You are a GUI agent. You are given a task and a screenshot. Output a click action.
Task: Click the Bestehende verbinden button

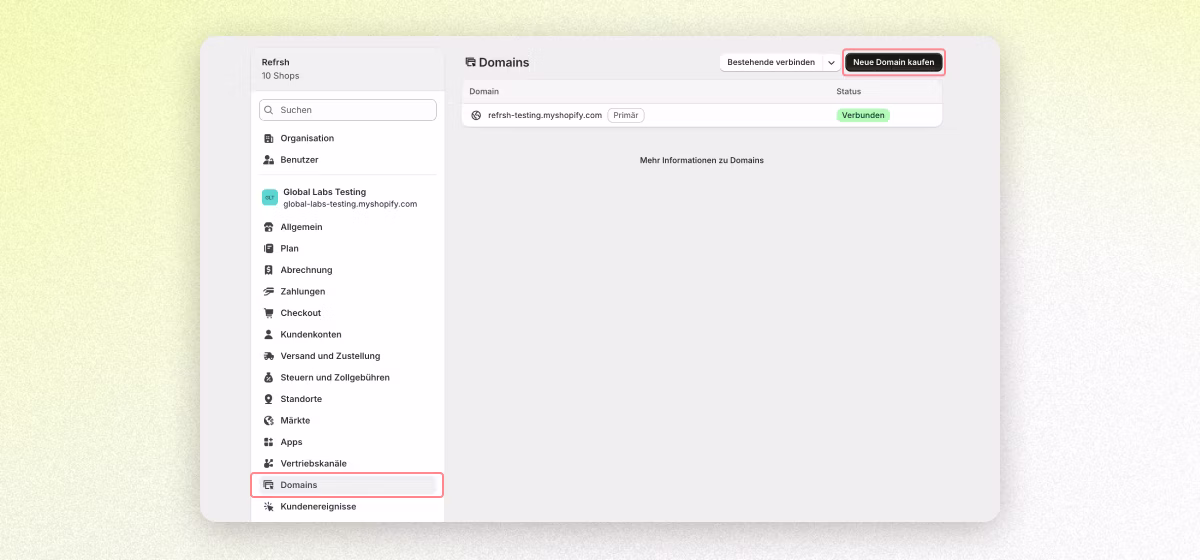click(x=770, y=62)
